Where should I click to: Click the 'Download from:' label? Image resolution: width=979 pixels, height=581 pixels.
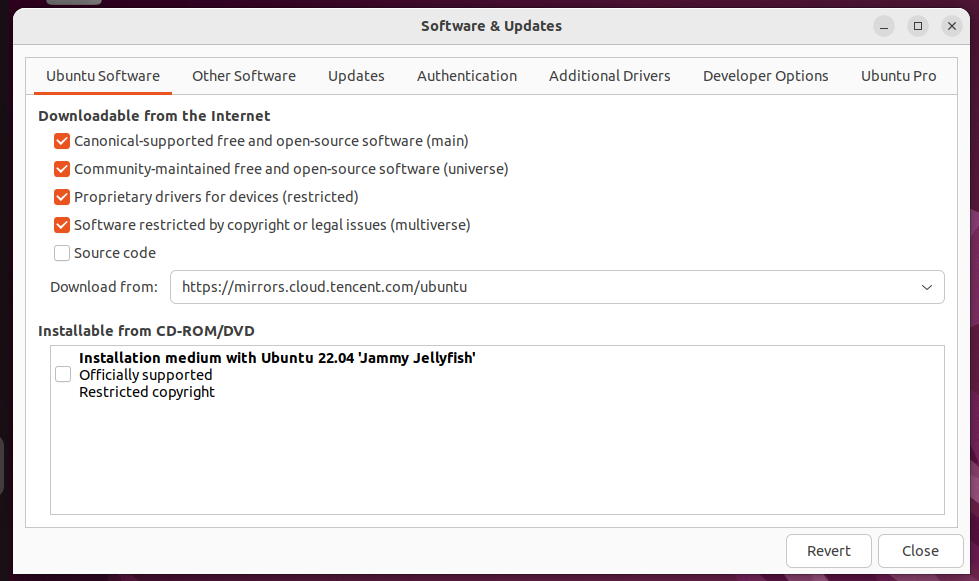click(x=104, y=287)
